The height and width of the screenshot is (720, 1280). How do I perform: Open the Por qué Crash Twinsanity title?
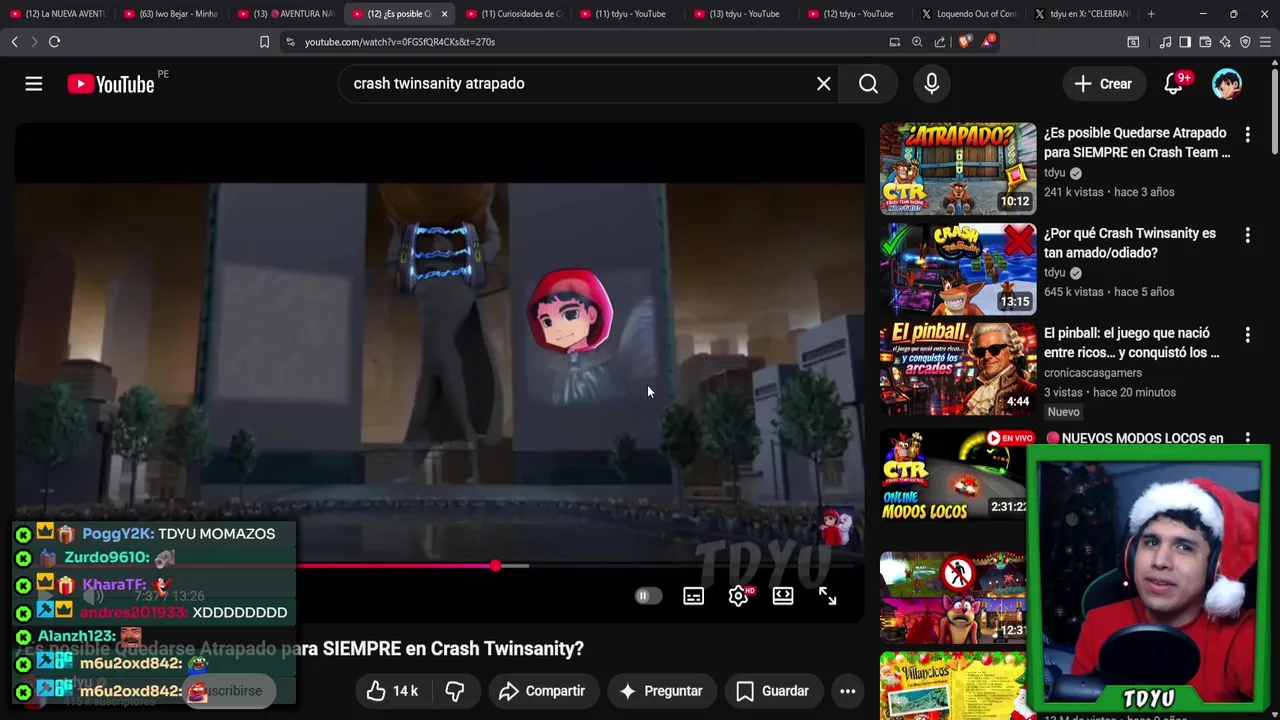point(1130,243)
